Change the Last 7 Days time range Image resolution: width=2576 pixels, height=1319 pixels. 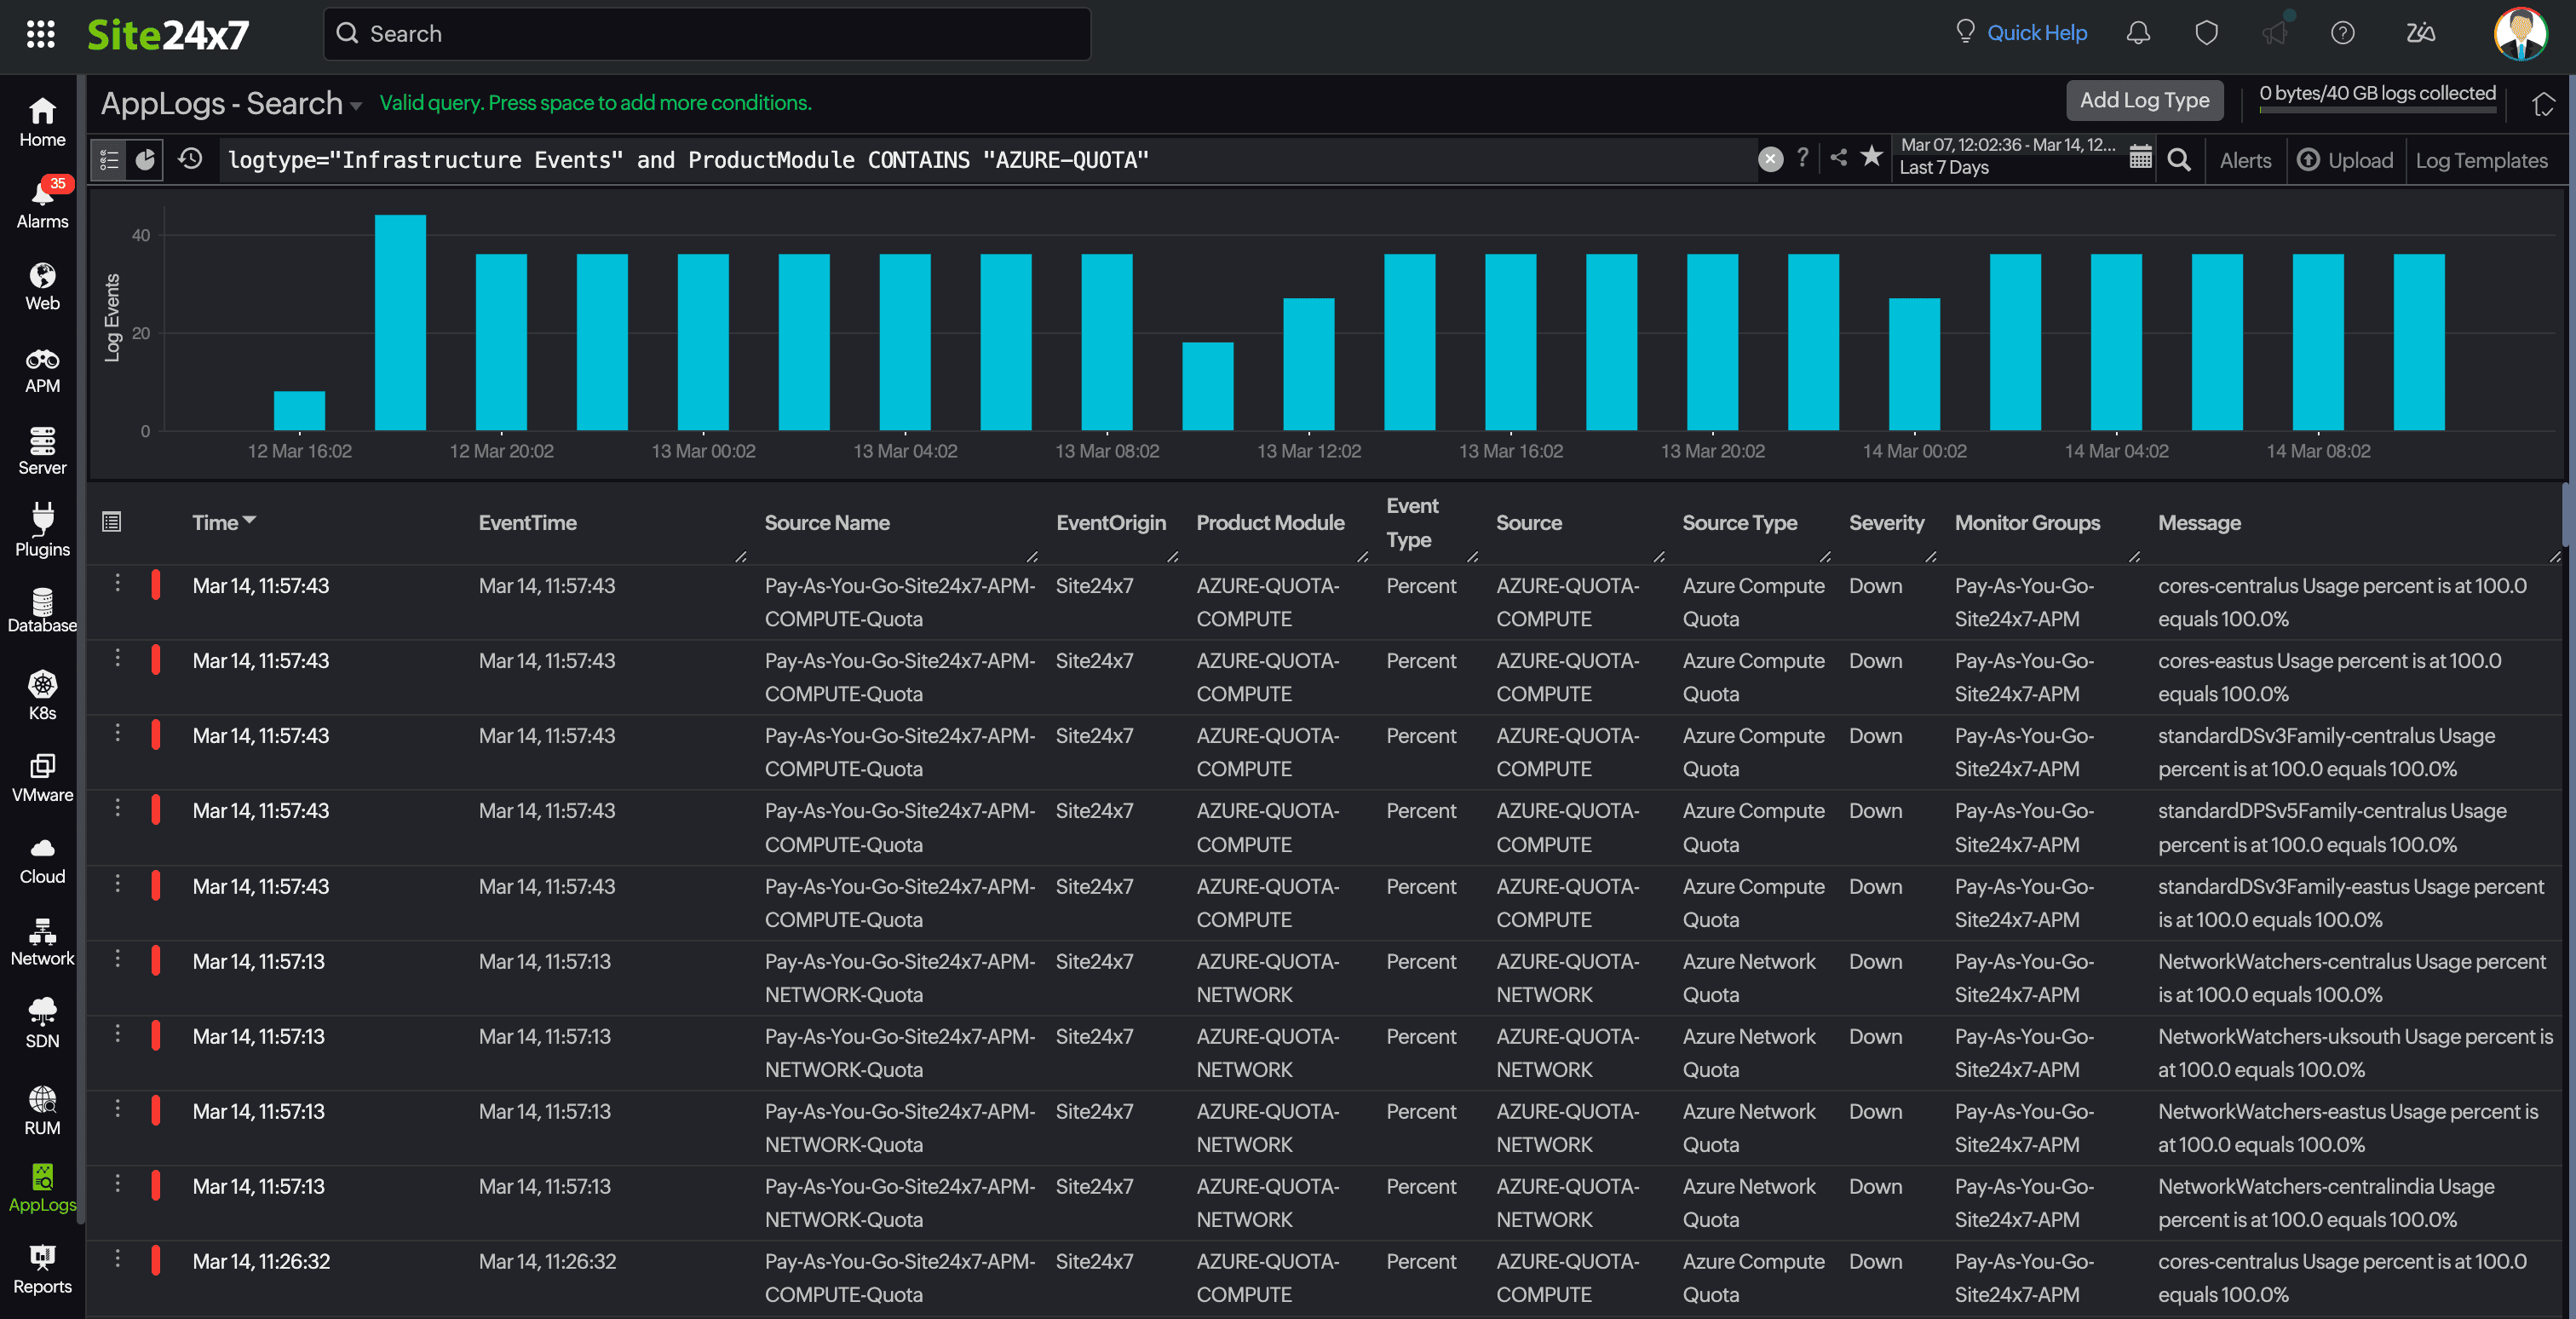[1945, 167]
